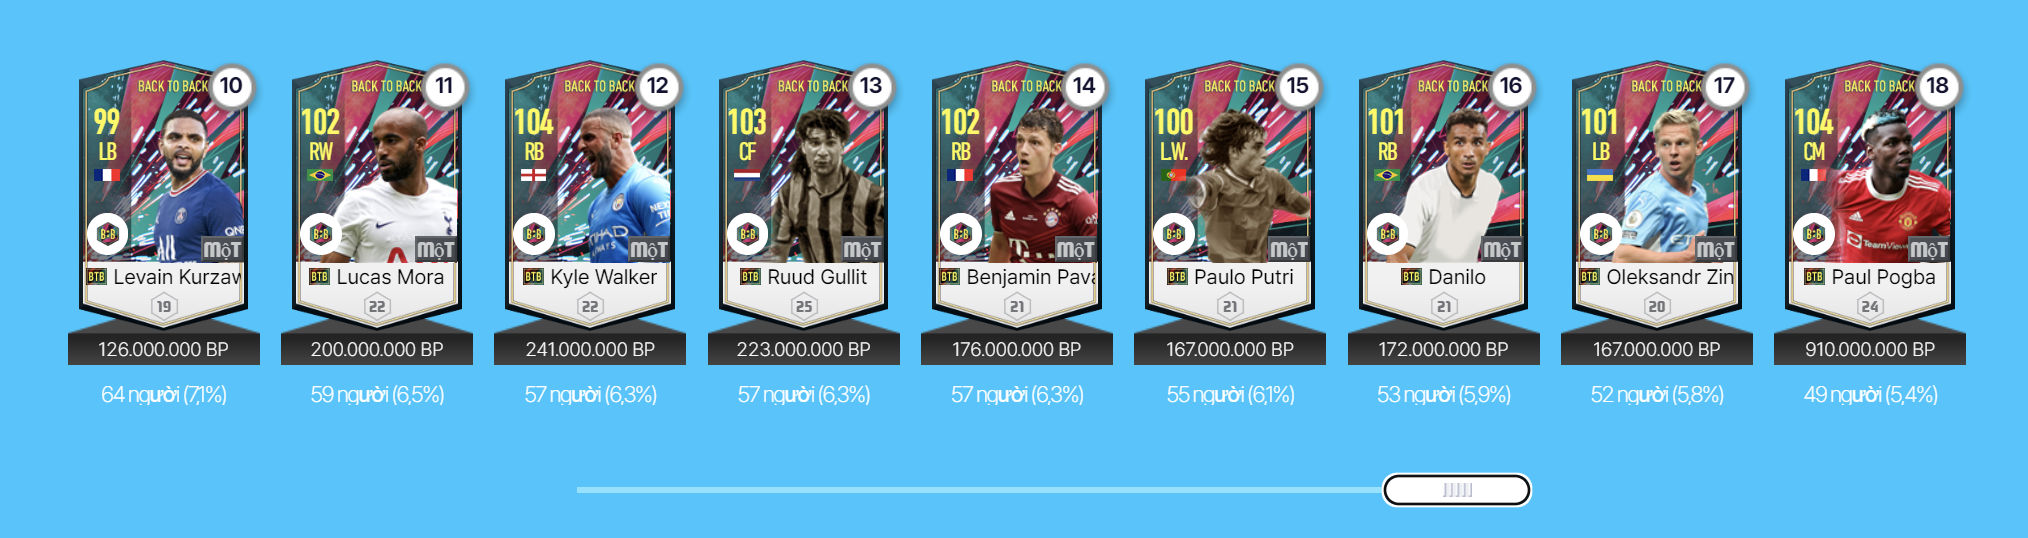Click the scrollbar track left of handle
The image size is (2028, 538).
click(980, 490)
